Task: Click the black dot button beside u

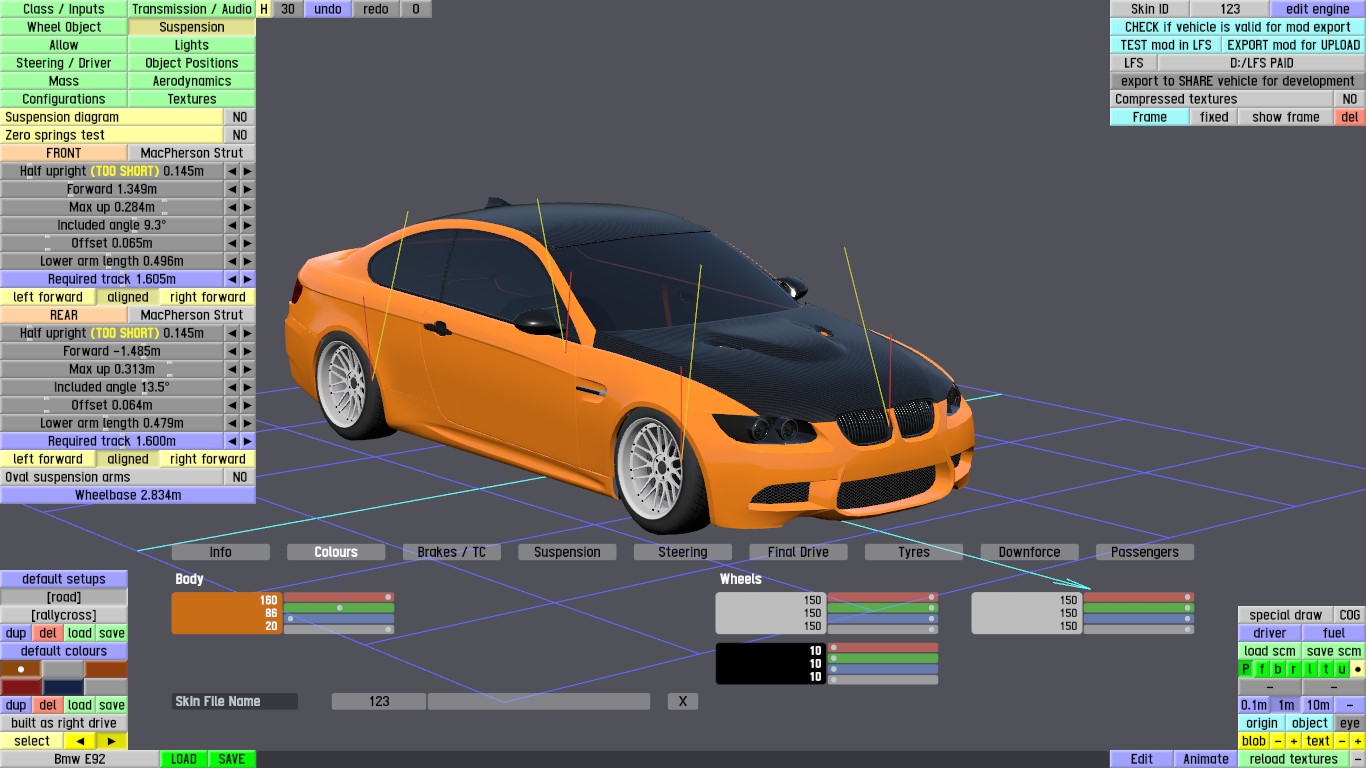Action: coord(1358,669)
